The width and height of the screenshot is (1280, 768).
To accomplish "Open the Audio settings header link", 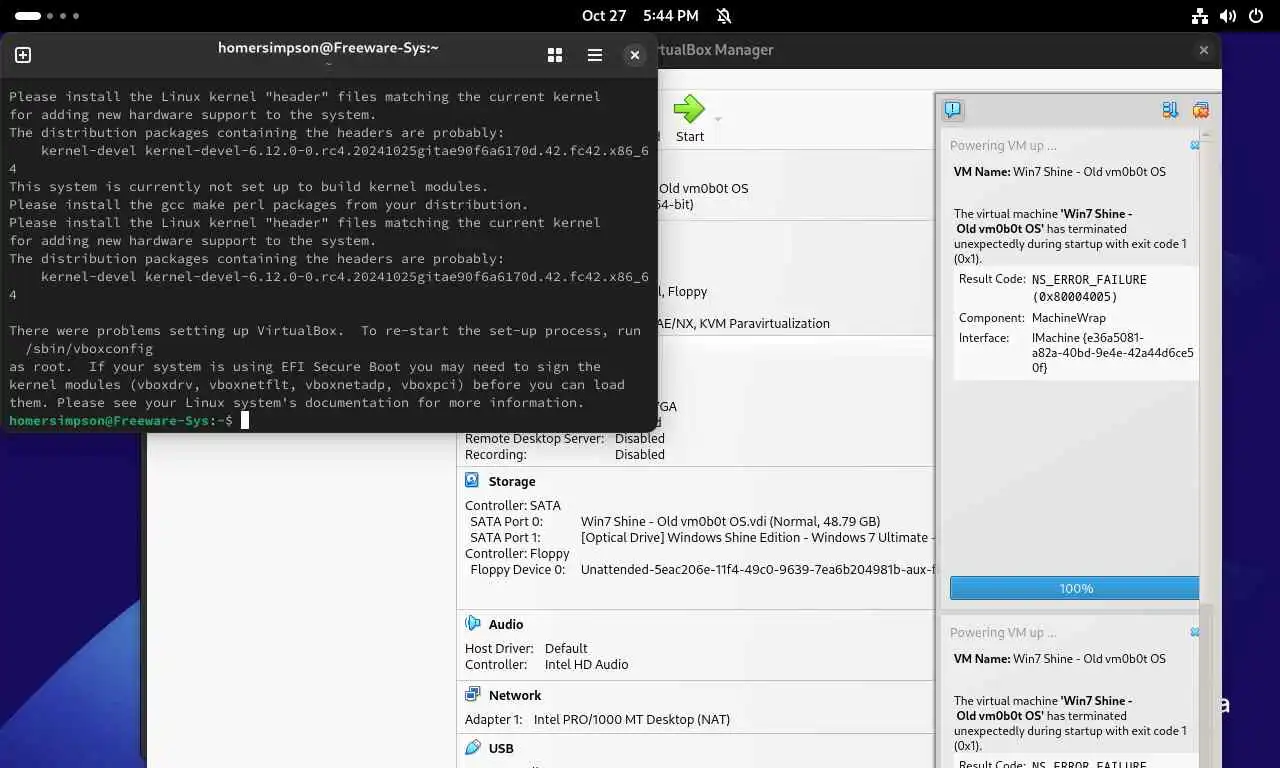I will pyautogui.click(x=506, y=625).
